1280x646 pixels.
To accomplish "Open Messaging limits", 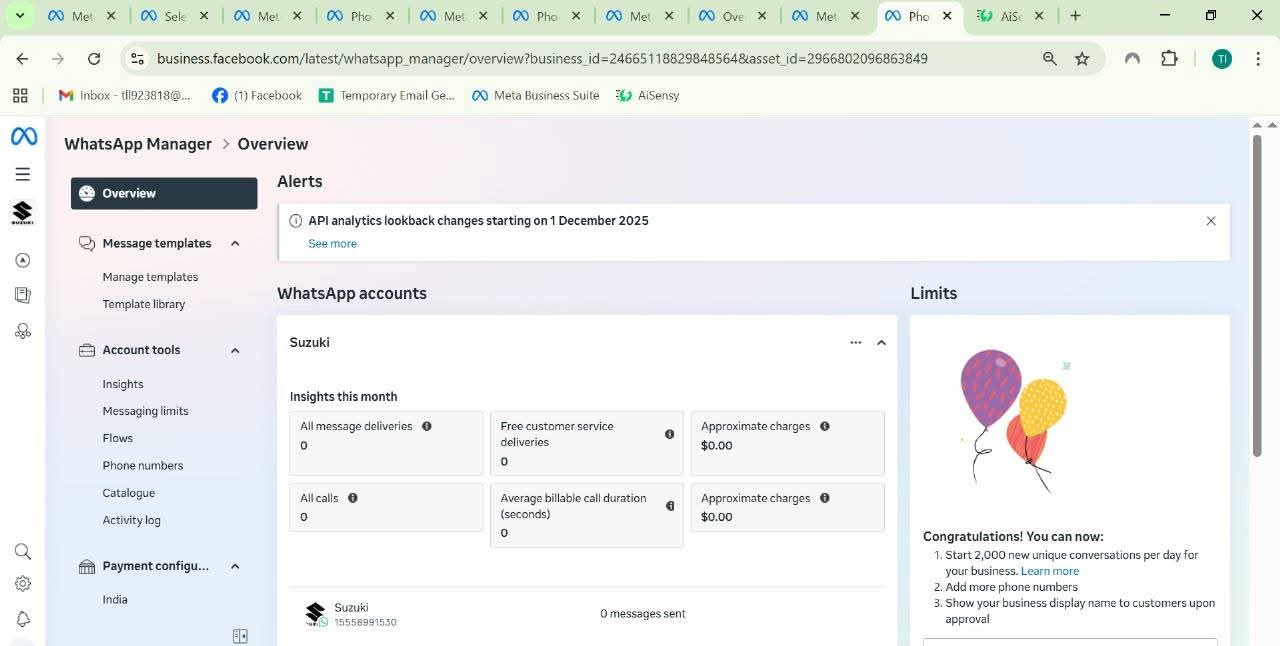I will (145, 411).
